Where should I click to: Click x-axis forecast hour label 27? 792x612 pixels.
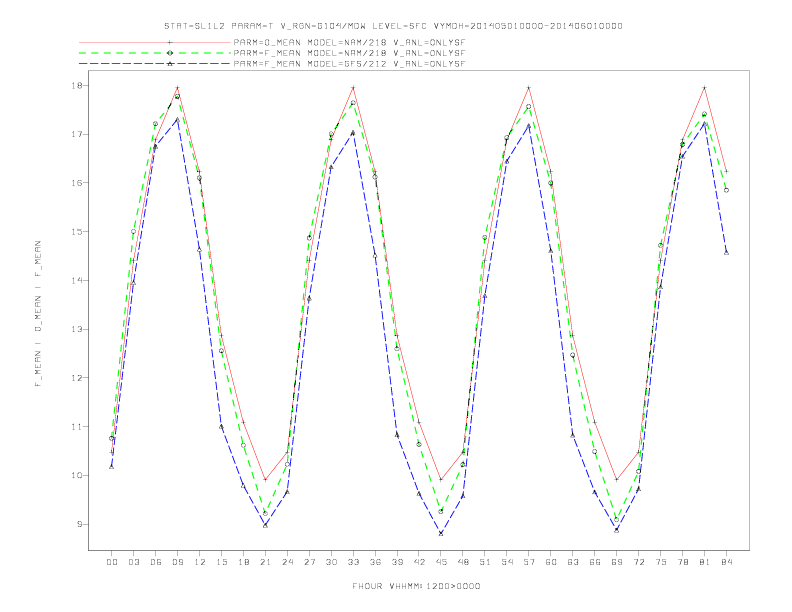pyautogui.click(x=309, y=562)
